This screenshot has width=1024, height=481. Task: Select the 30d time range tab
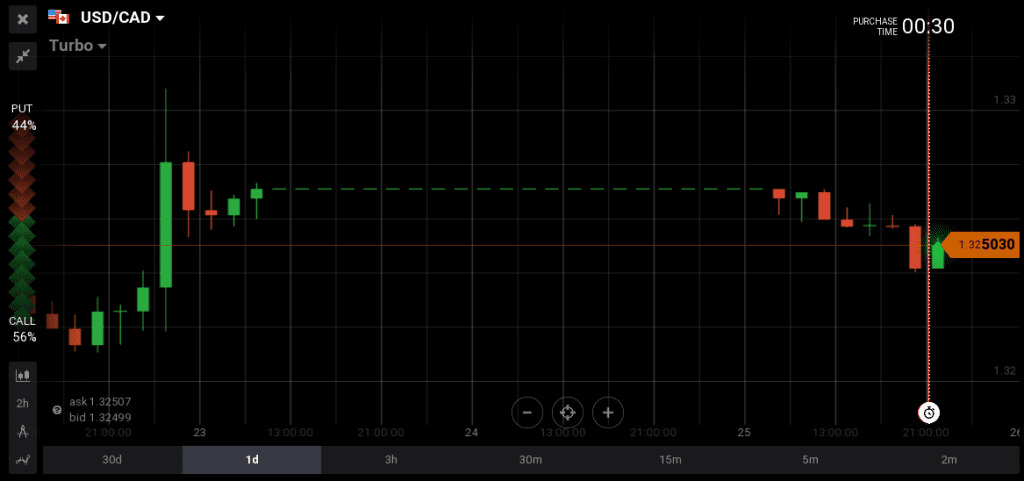pos(112,459)
